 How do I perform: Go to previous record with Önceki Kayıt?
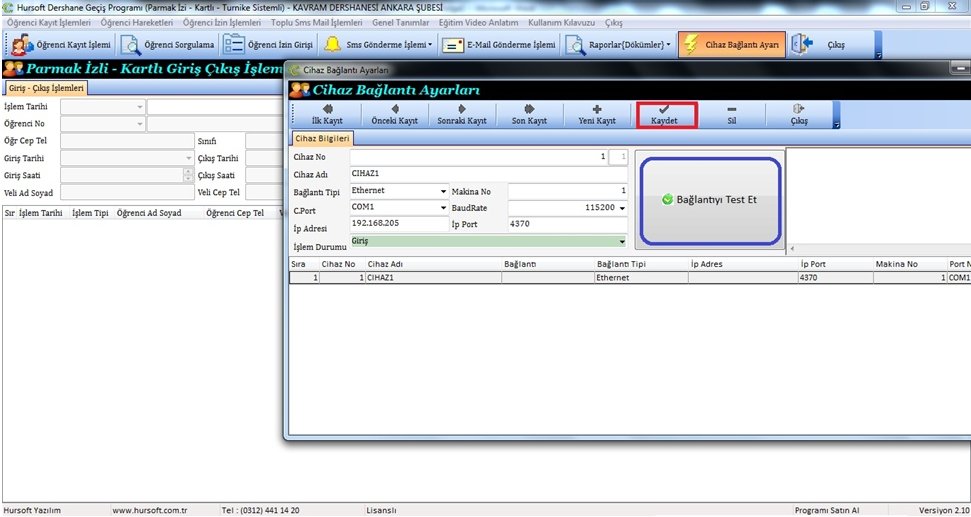click(394, 114)
